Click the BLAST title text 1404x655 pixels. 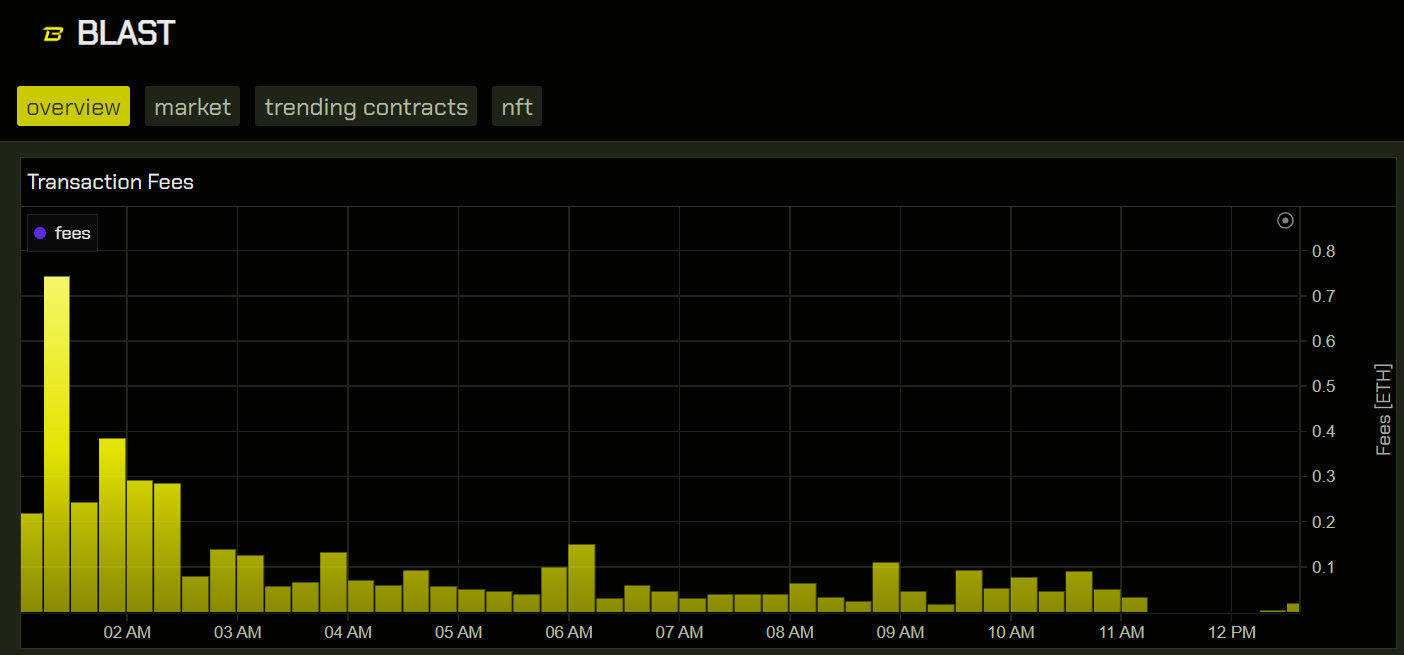pyautogui.click(x=126, y=33)
